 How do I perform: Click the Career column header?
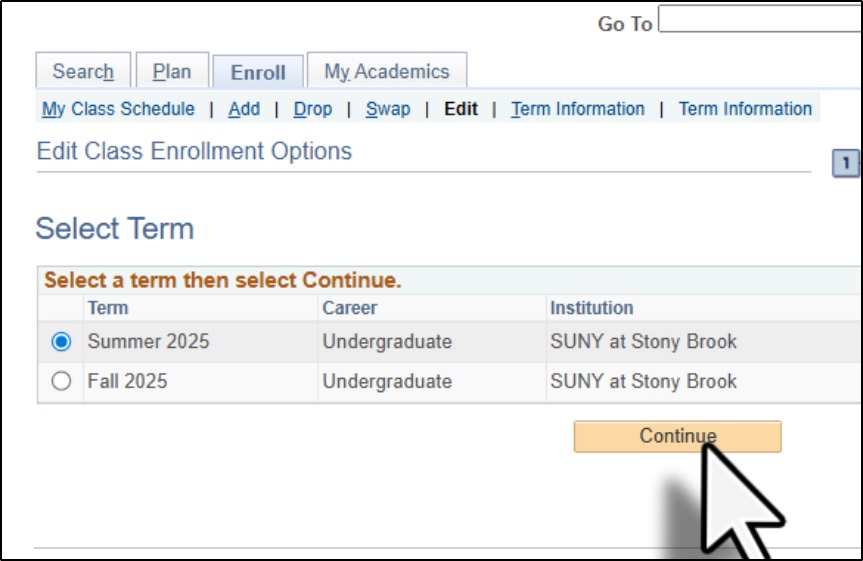point(349,308)
